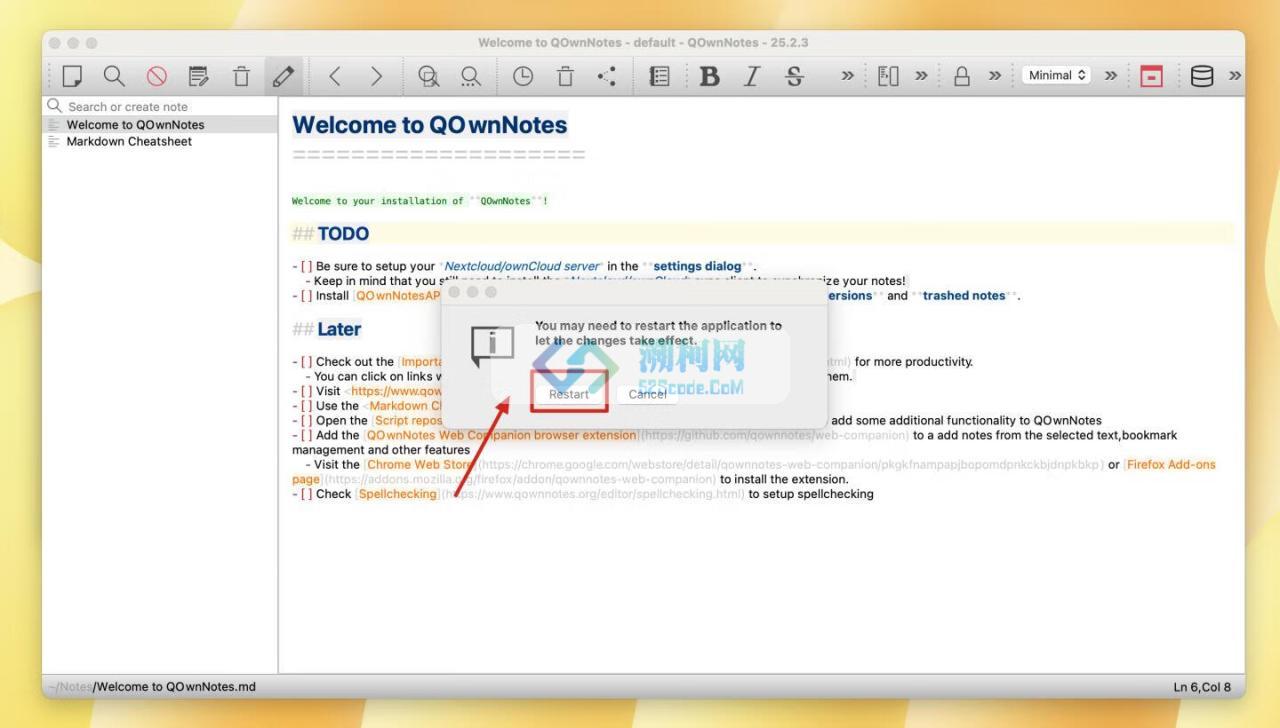Click the share nodes icon
The height and width of the screenshot is (728, 1280).
[x=607, y=76]
